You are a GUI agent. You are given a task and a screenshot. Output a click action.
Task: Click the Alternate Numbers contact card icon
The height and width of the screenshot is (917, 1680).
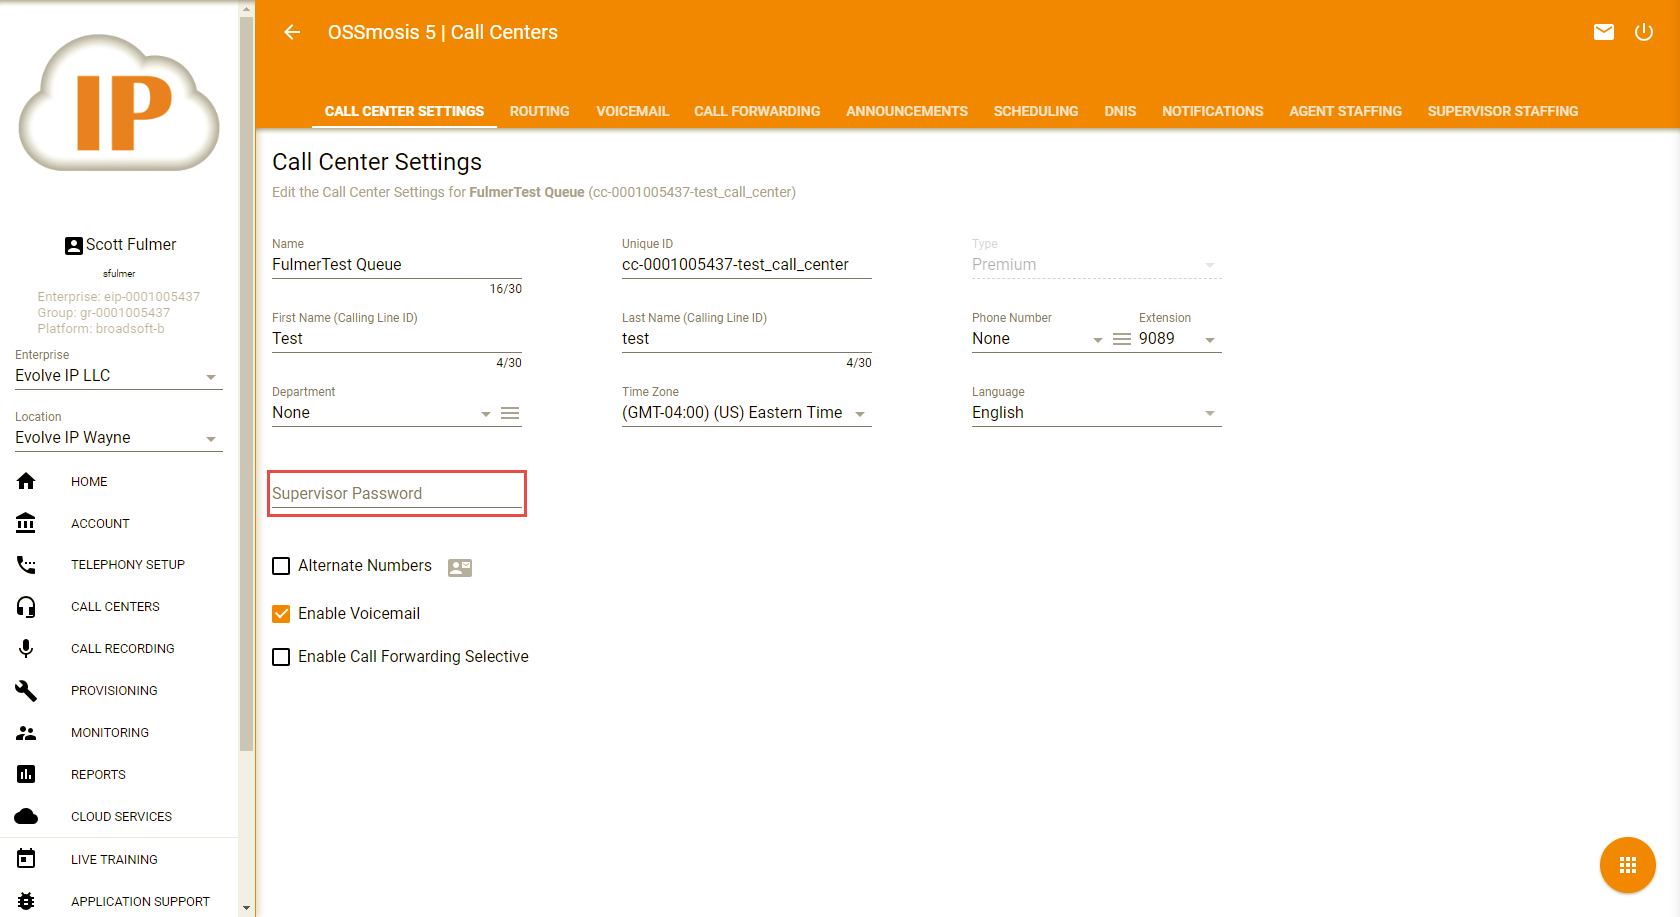coord(460,567)
